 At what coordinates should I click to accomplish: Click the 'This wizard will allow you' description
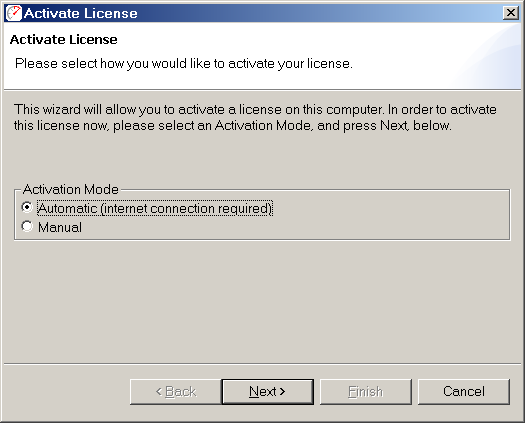(x=255, y=110)
